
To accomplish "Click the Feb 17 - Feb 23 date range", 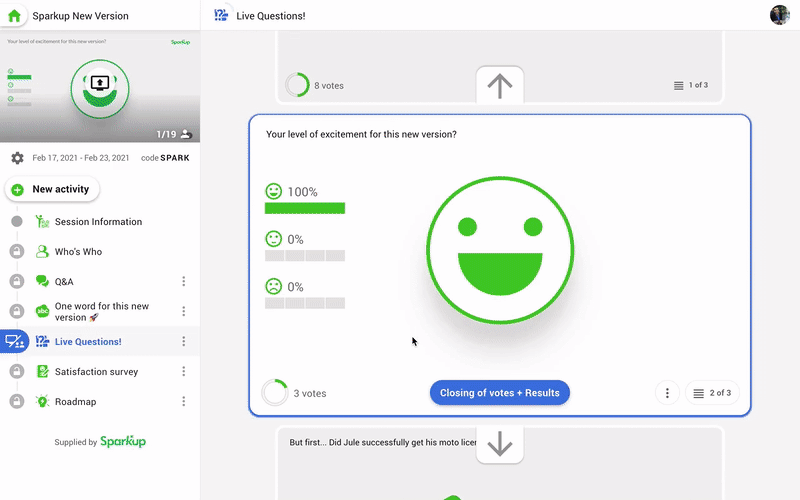I will [x=81, y=158].
